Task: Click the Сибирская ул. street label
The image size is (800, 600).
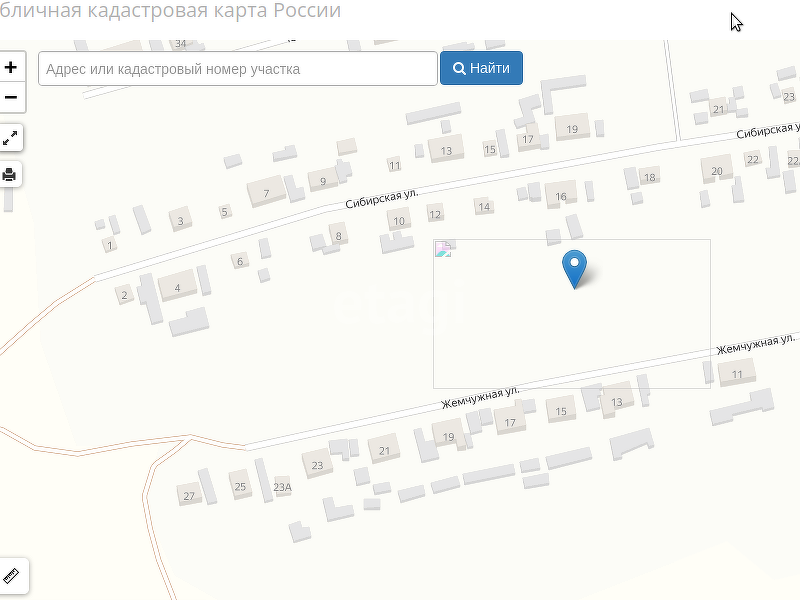Action: (x=382, y=199)
